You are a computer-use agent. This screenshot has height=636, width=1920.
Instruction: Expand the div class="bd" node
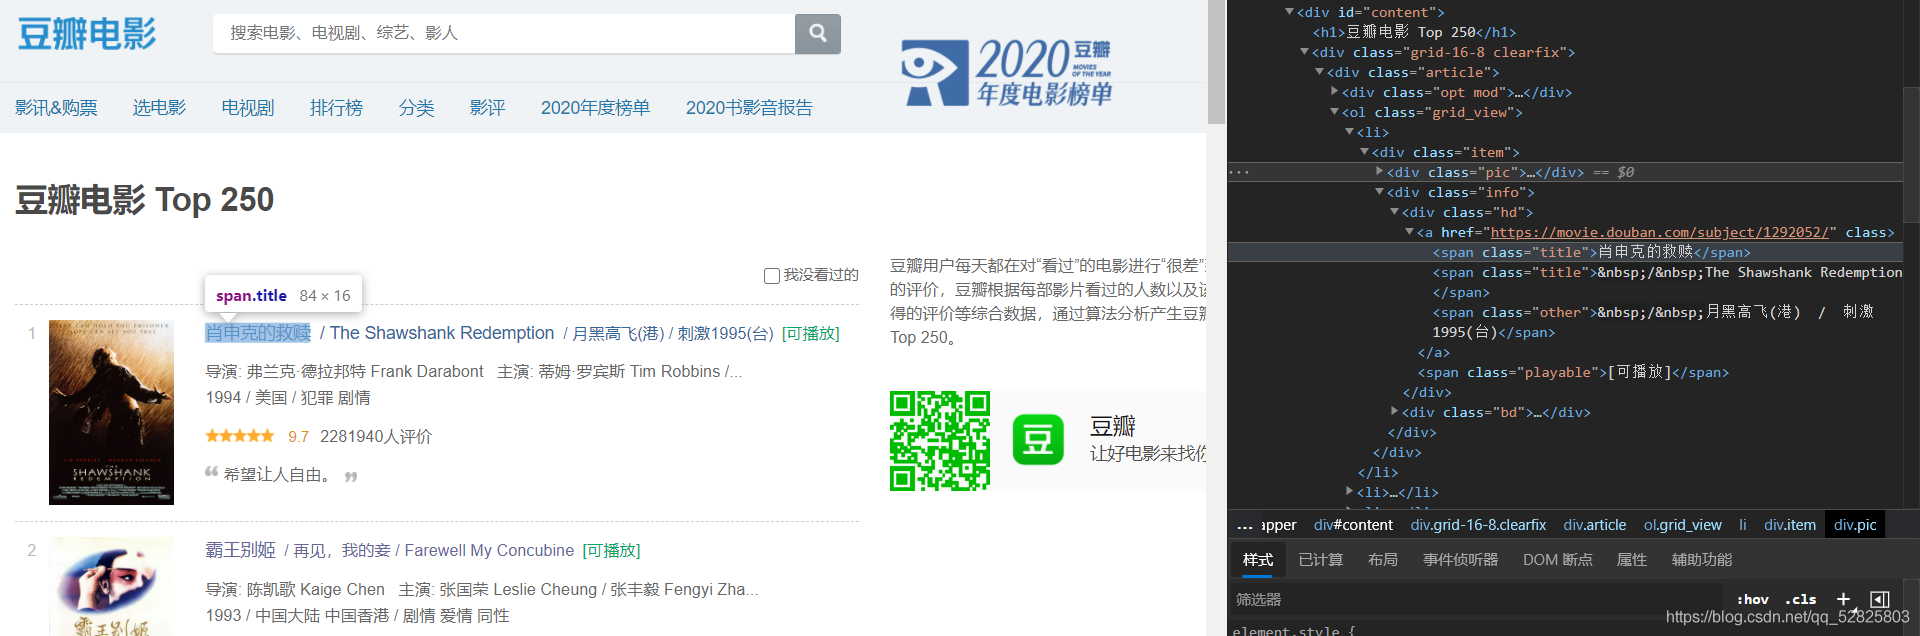(x=1394, y=412)
